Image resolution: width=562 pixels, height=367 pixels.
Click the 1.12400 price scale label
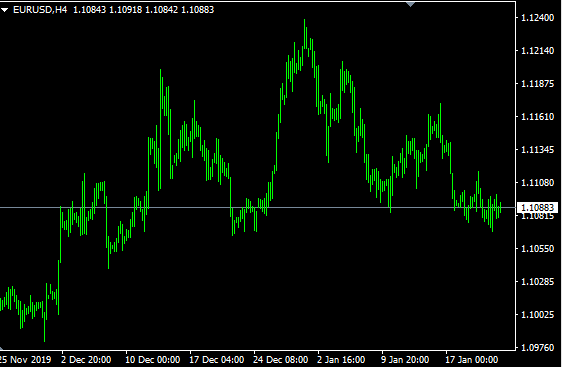coord(537,18)
